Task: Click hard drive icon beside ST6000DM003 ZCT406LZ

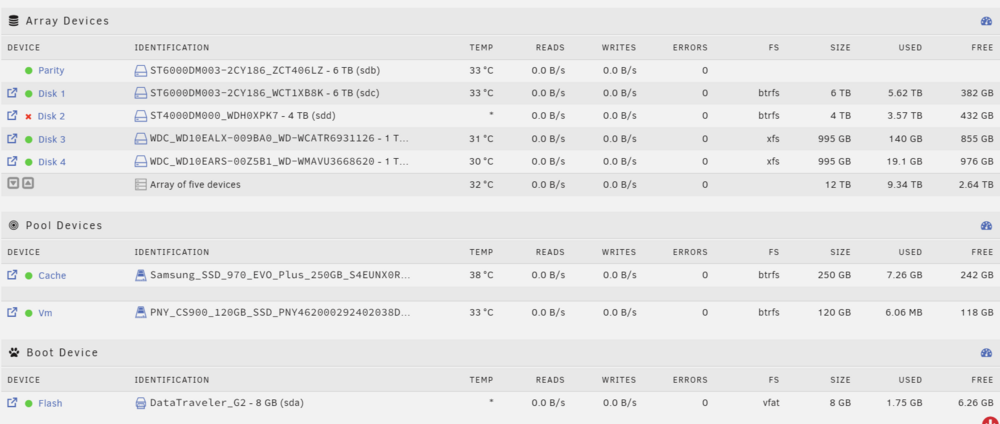Action: coord(140,71)
